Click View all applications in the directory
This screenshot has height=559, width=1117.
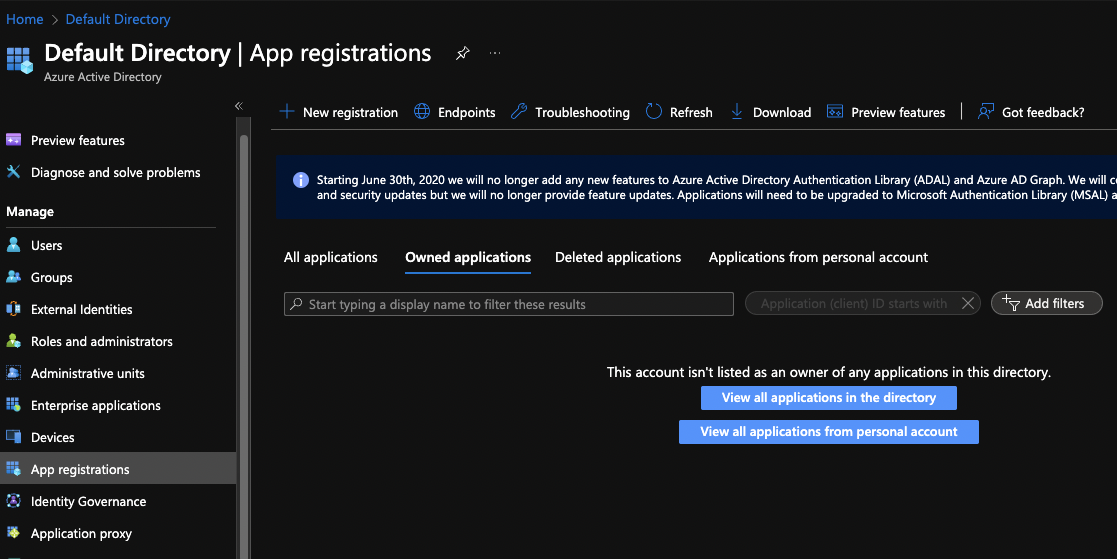(828, 397)
